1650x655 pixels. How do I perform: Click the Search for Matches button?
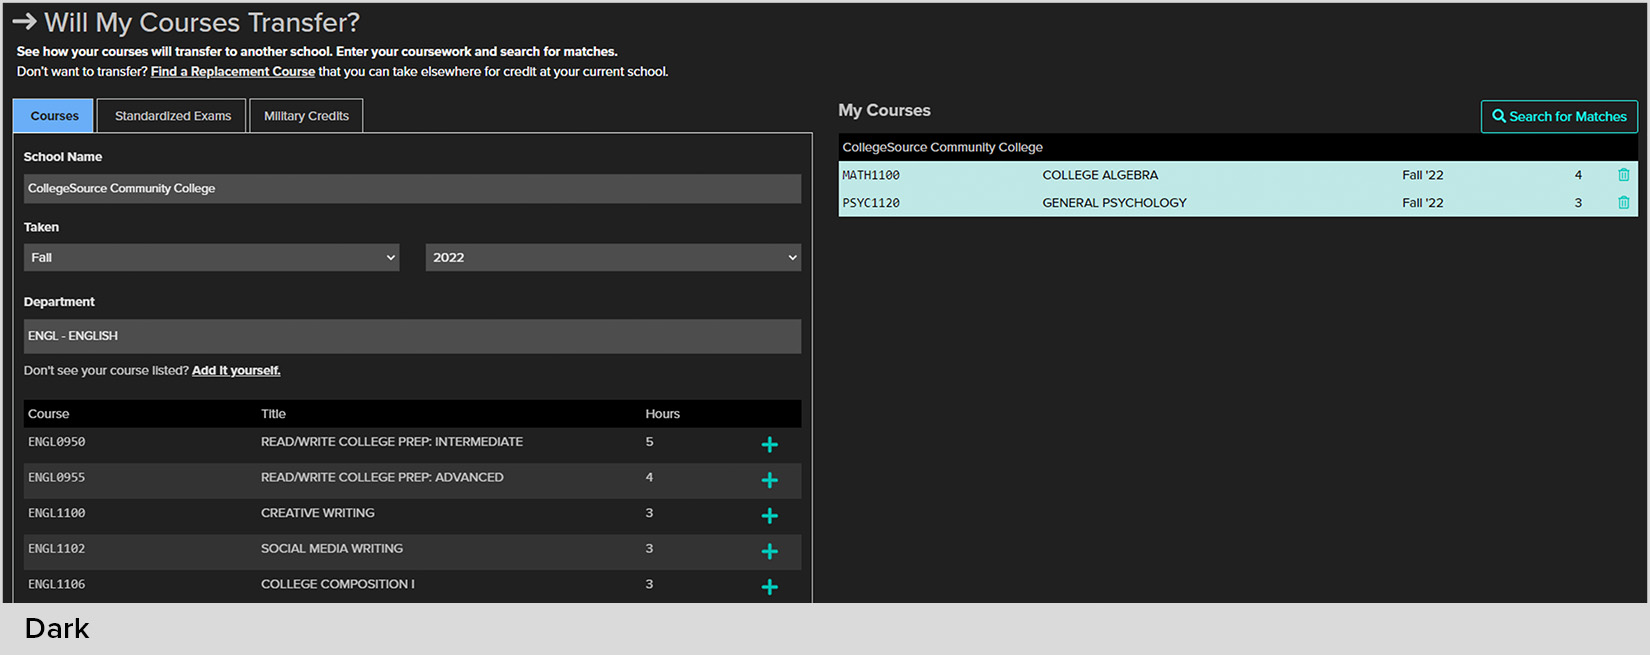(x=1558, y=116)
